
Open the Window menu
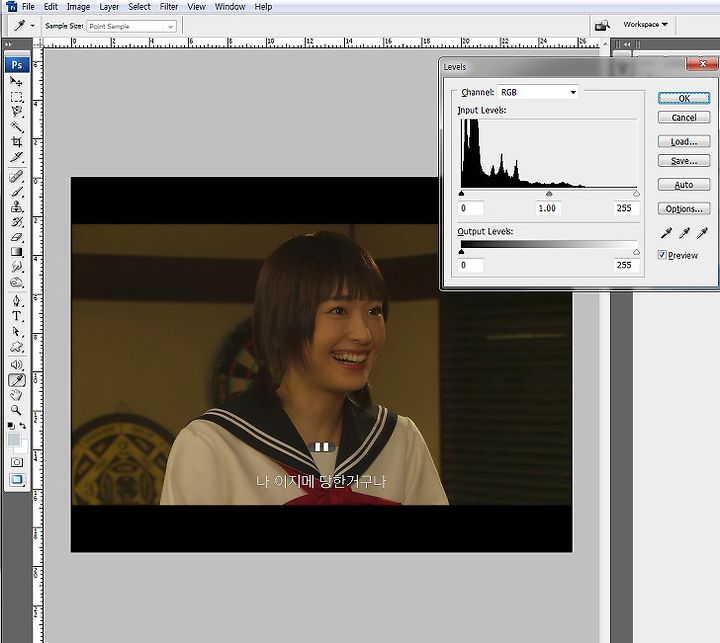[230, 7]
